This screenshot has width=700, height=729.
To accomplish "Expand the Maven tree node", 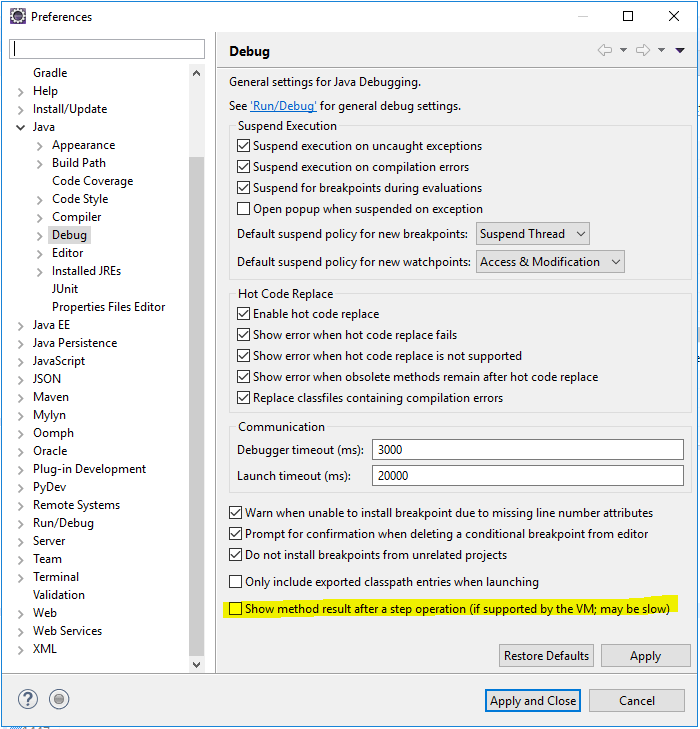I will [x=20, y=398].
